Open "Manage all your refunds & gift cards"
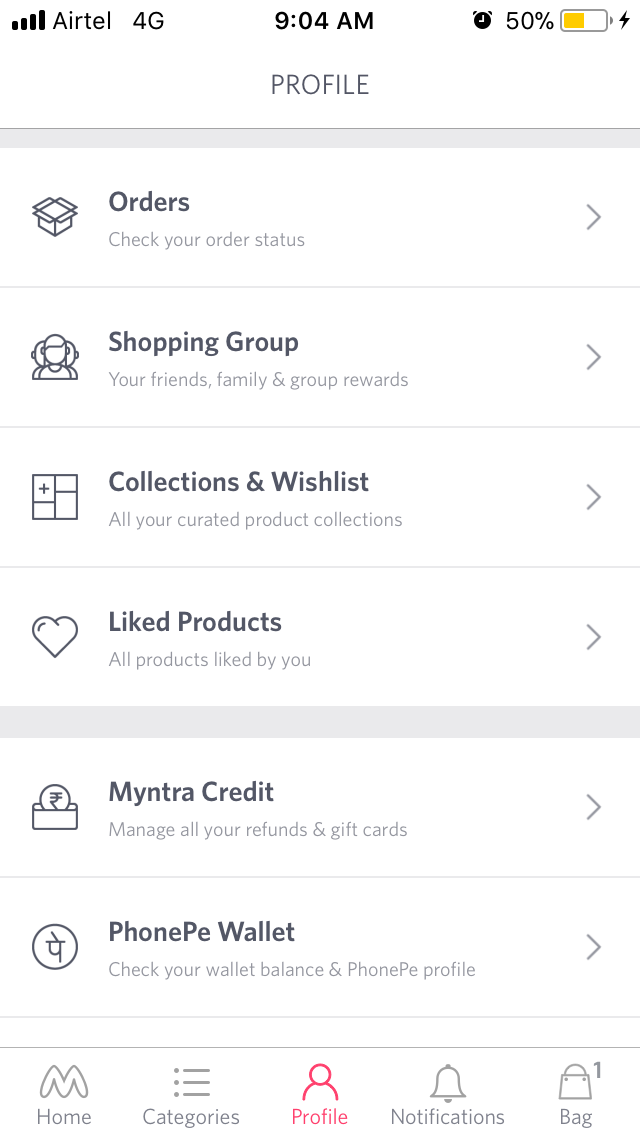 click(258, 830)
